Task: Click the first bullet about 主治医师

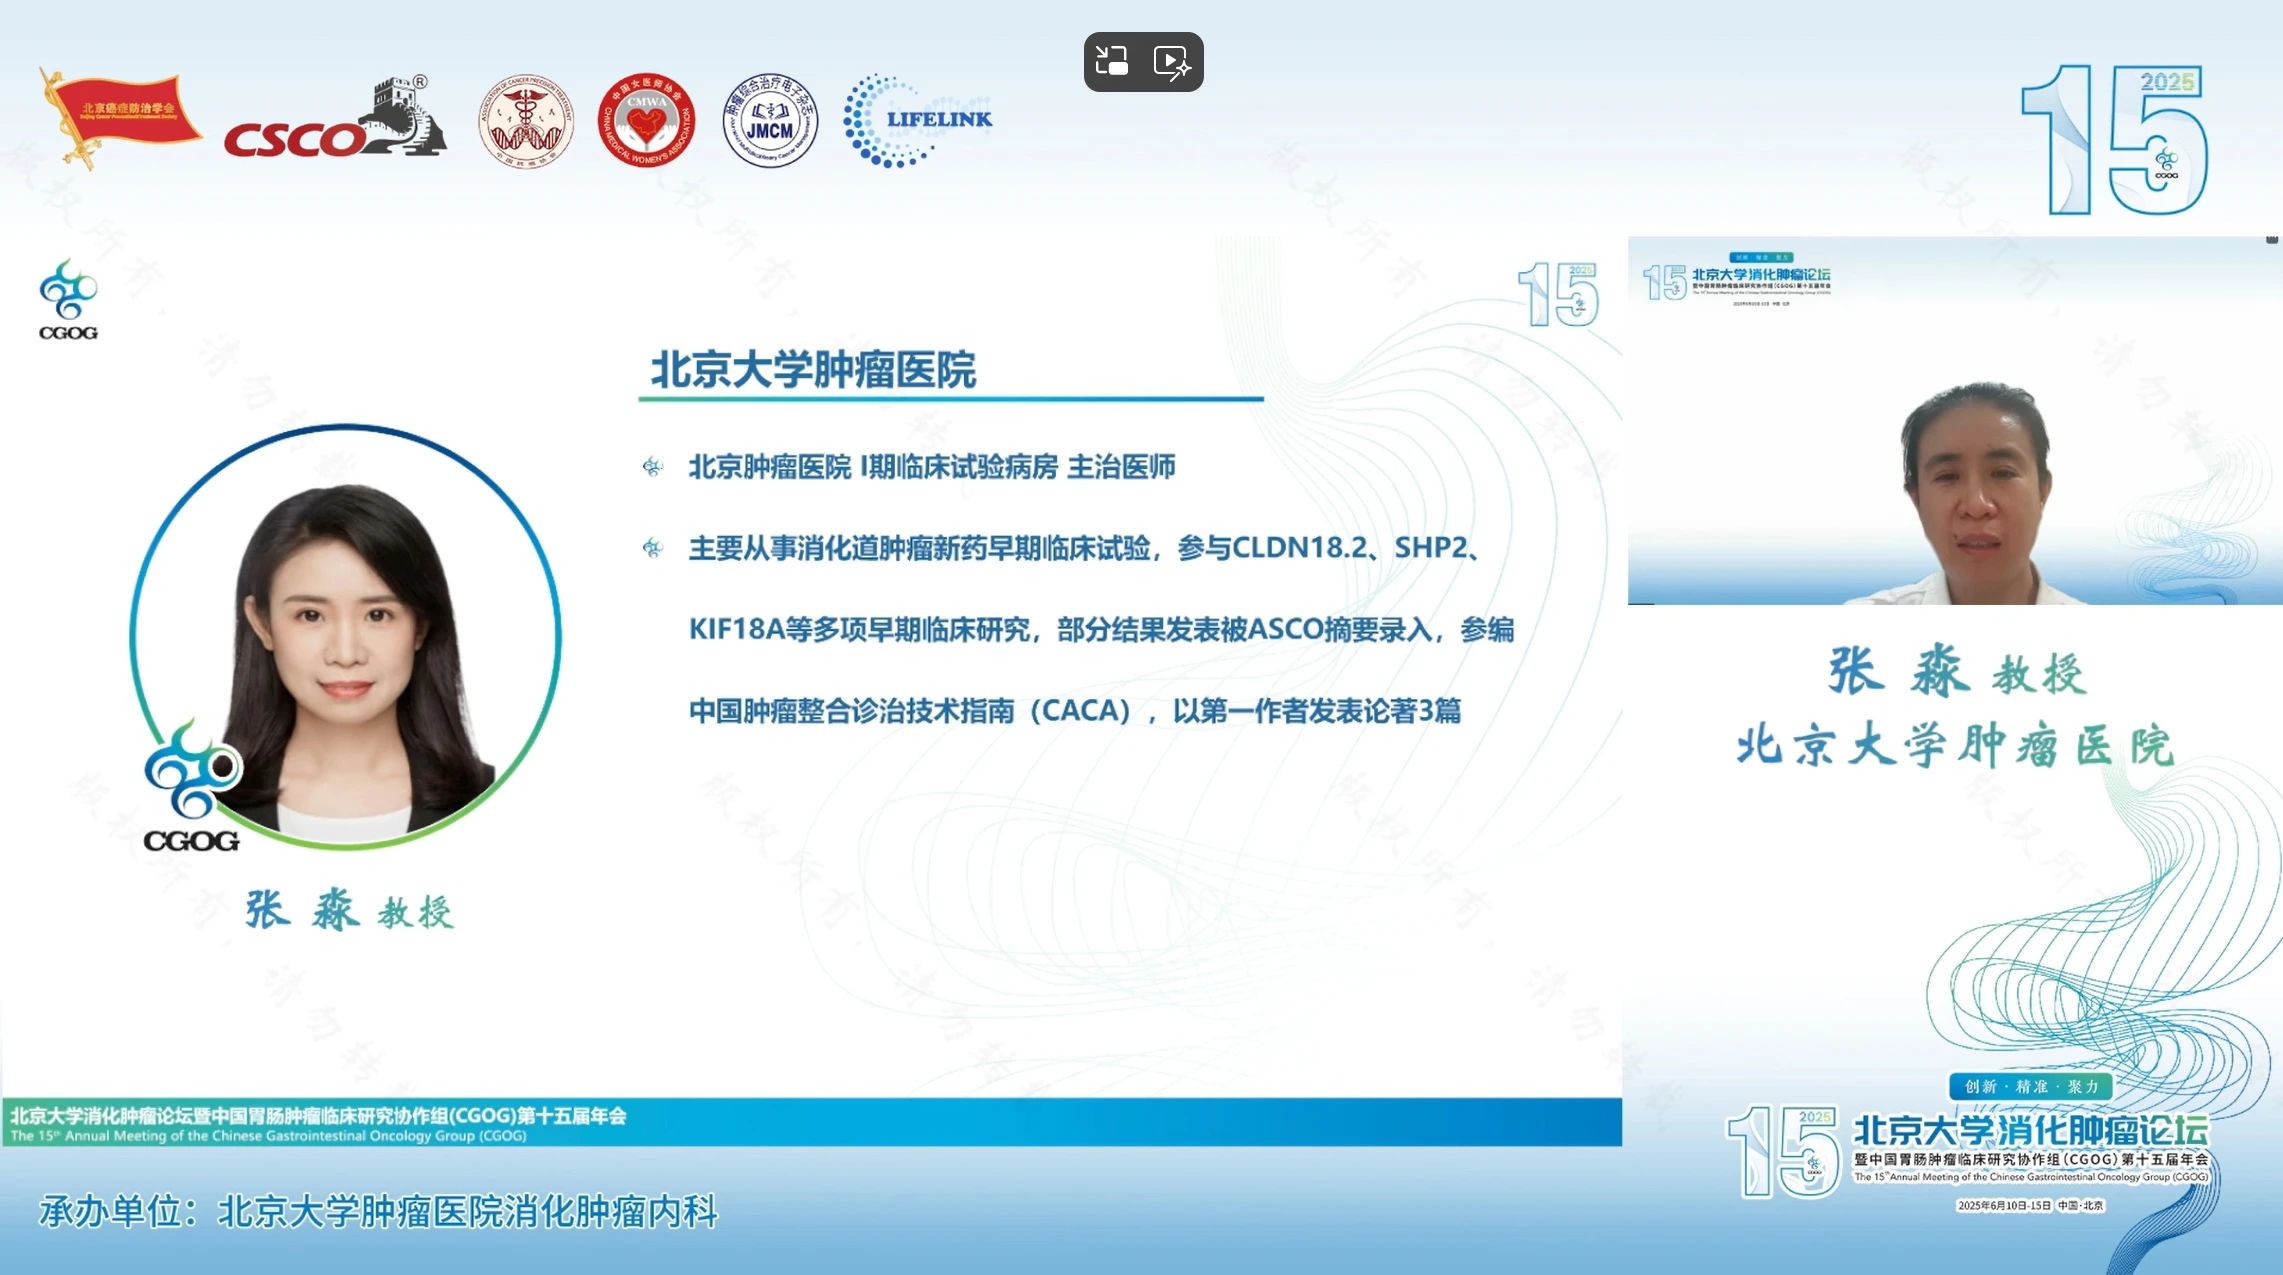Action: point(931,467)
